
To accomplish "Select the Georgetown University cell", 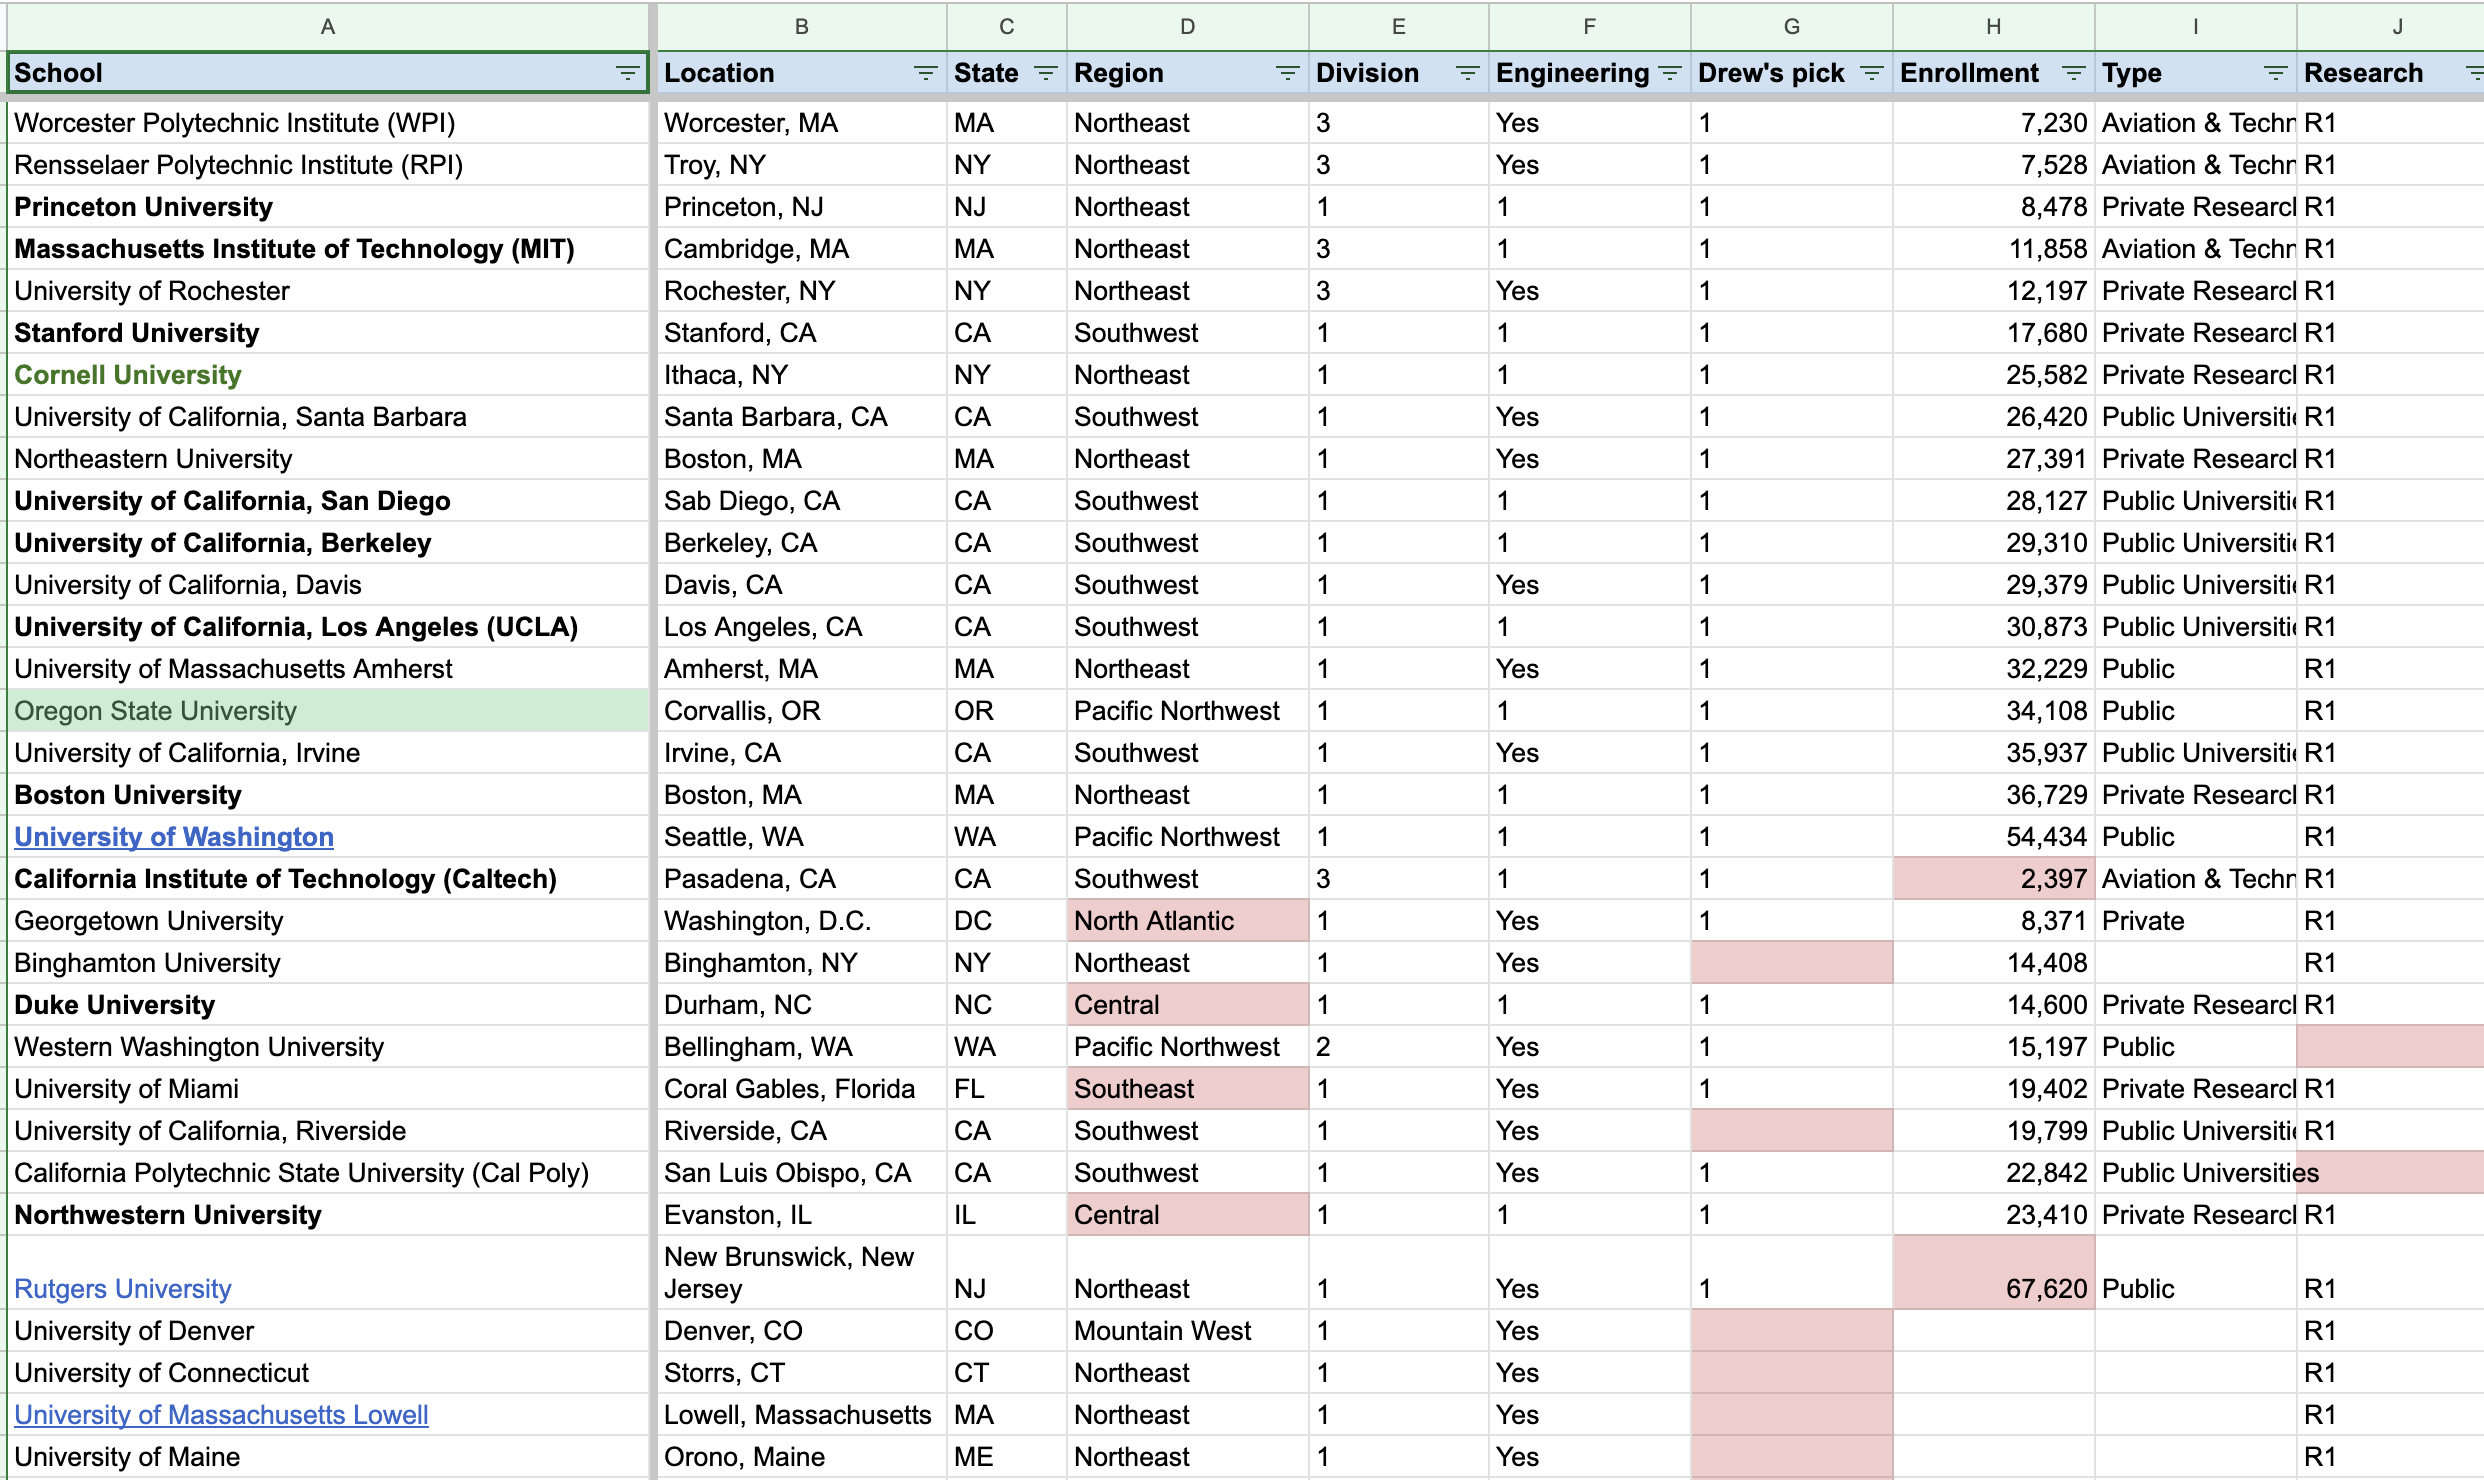I will click(328, 921).
